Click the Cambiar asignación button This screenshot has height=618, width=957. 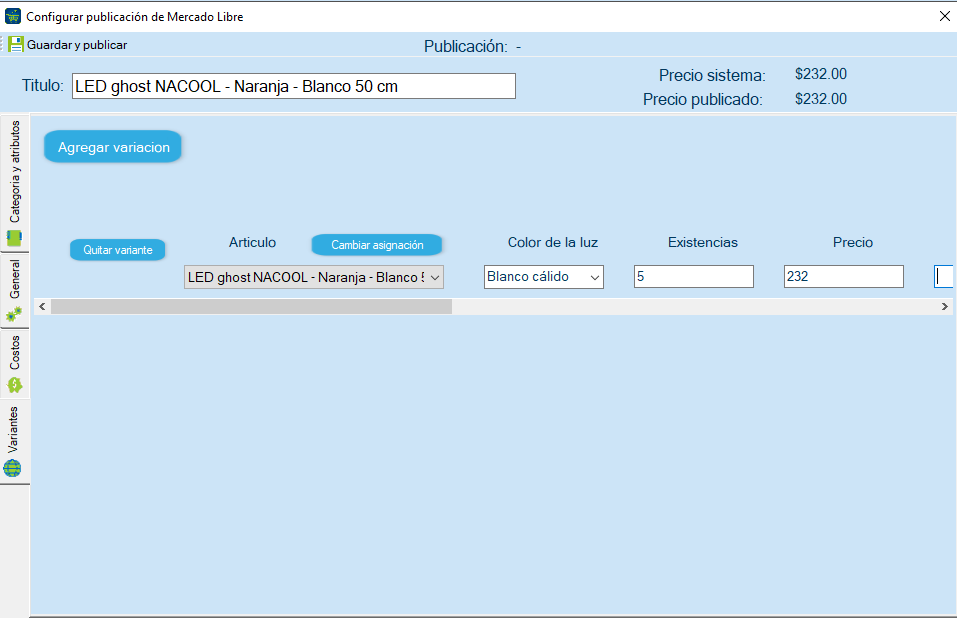377,245
